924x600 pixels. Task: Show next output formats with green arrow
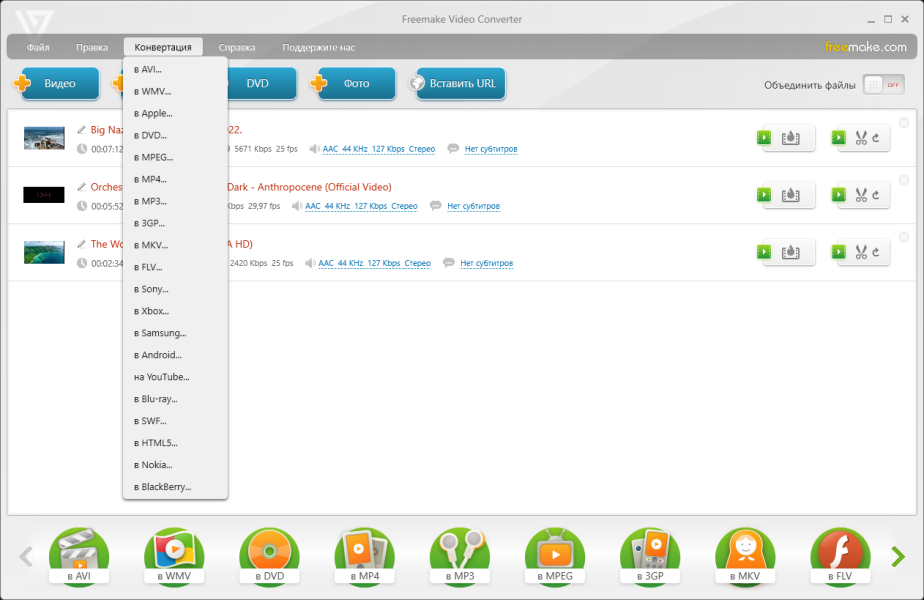(898, 556)
